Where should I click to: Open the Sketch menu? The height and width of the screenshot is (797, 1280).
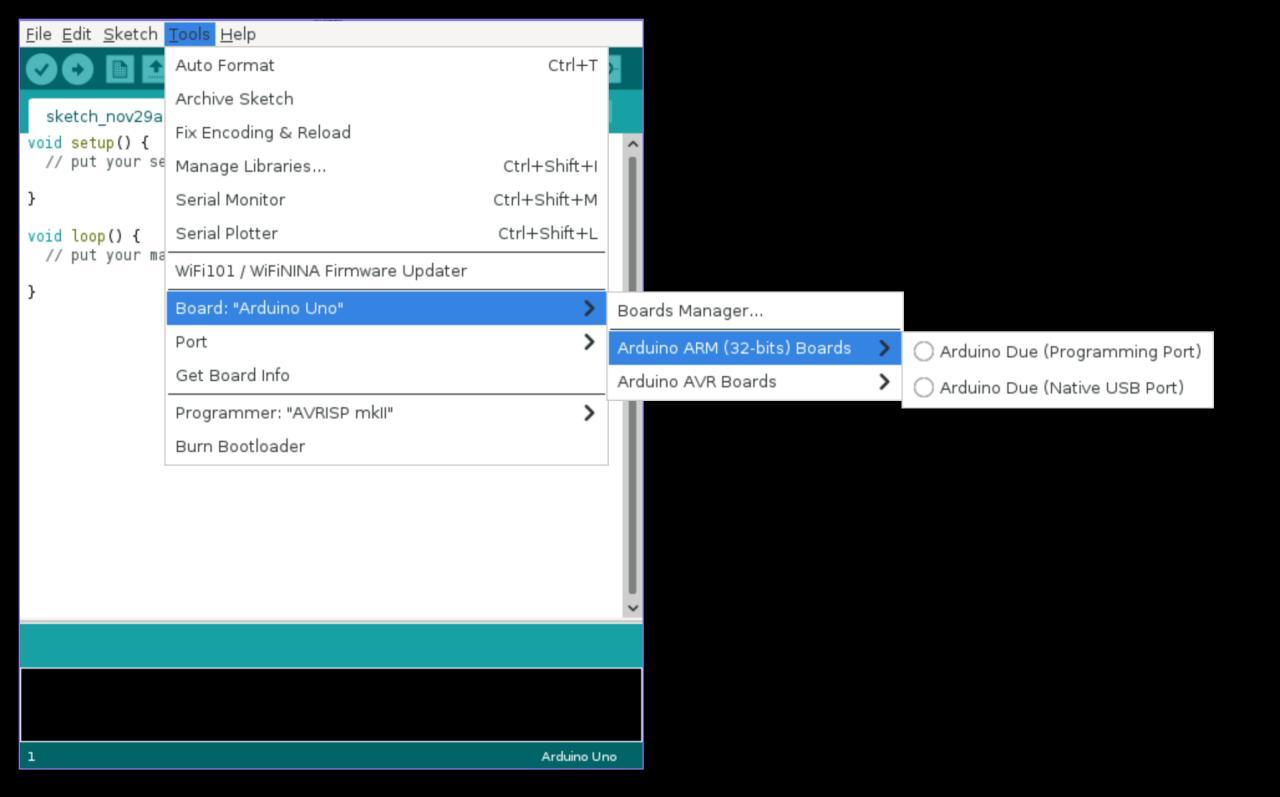pyautogui.click(x=130, y=34)
